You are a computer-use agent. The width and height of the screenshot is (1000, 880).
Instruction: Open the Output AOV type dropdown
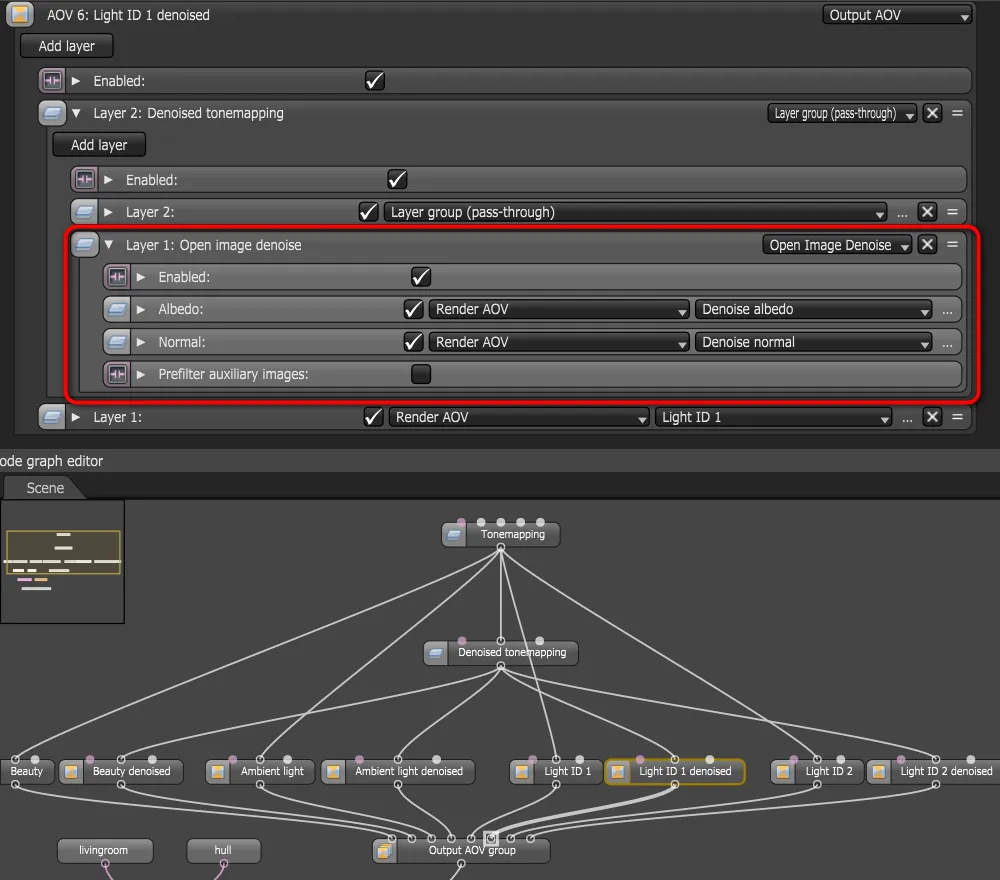click(897, 15)
